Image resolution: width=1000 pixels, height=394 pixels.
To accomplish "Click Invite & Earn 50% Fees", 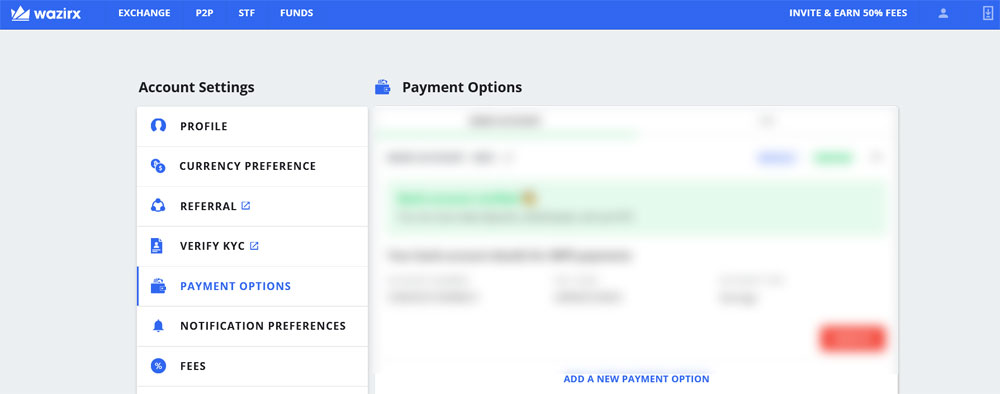I will point(848,13).
